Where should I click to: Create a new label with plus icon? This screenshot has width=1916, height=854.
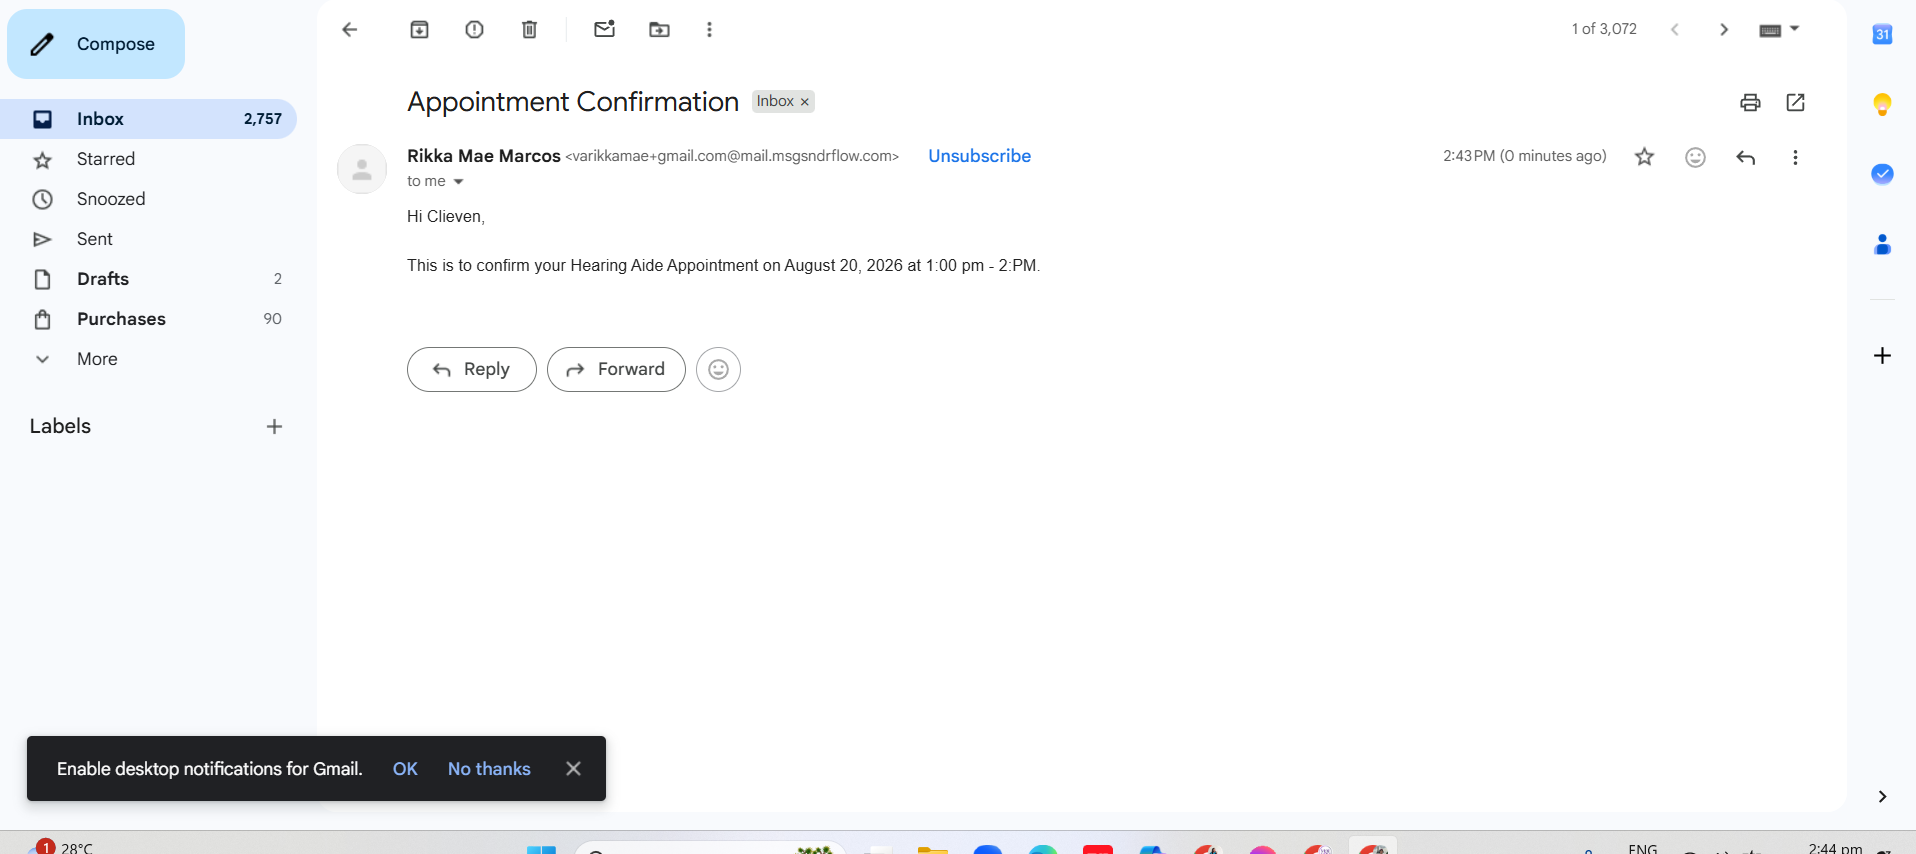275,427
